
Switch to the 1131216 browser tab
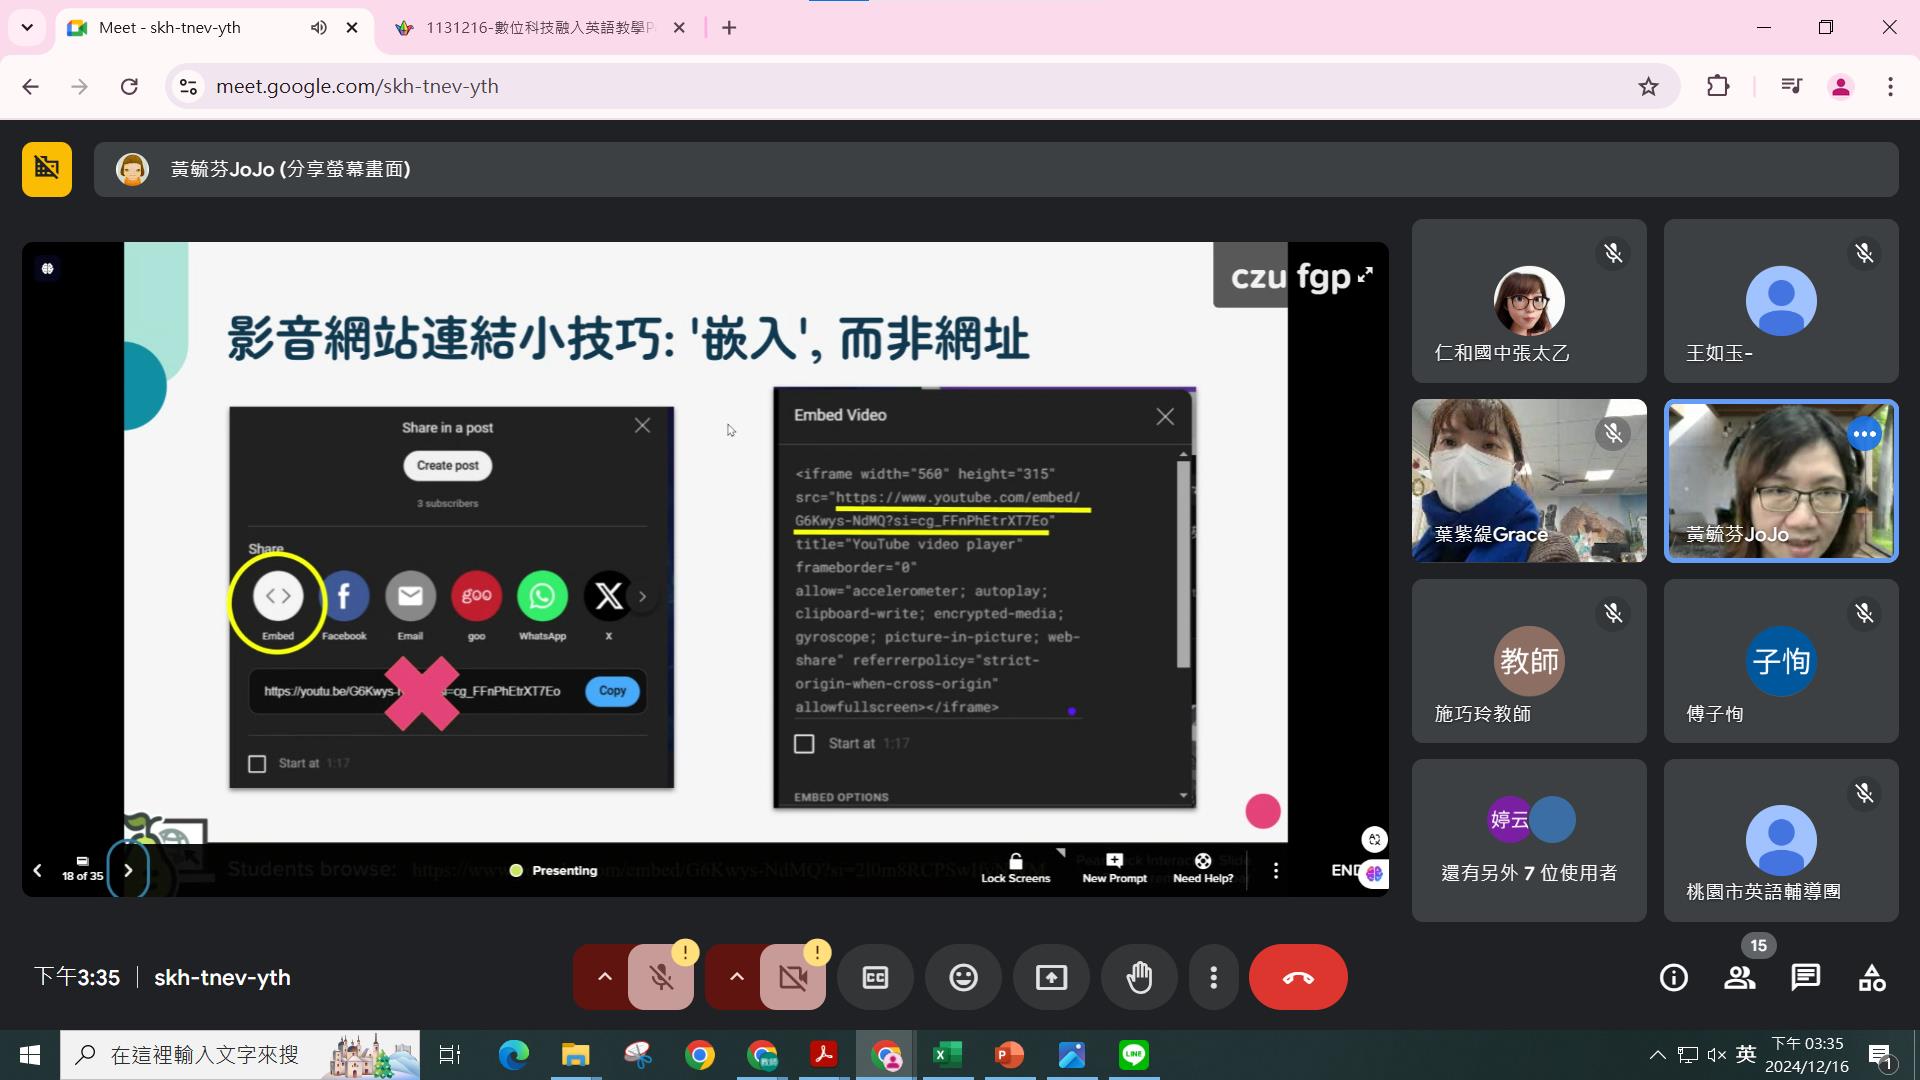[x=538, y=27]
